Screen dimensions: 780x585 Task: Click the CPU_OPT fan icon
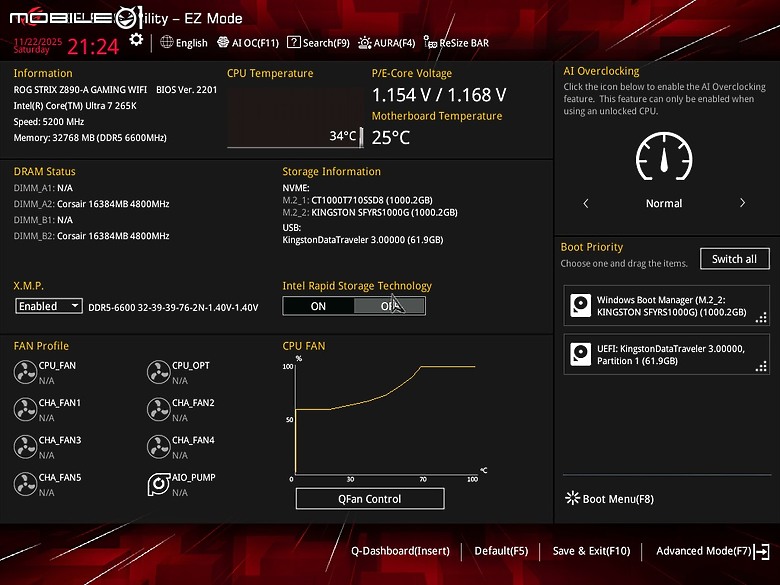(x=159, y=372)
